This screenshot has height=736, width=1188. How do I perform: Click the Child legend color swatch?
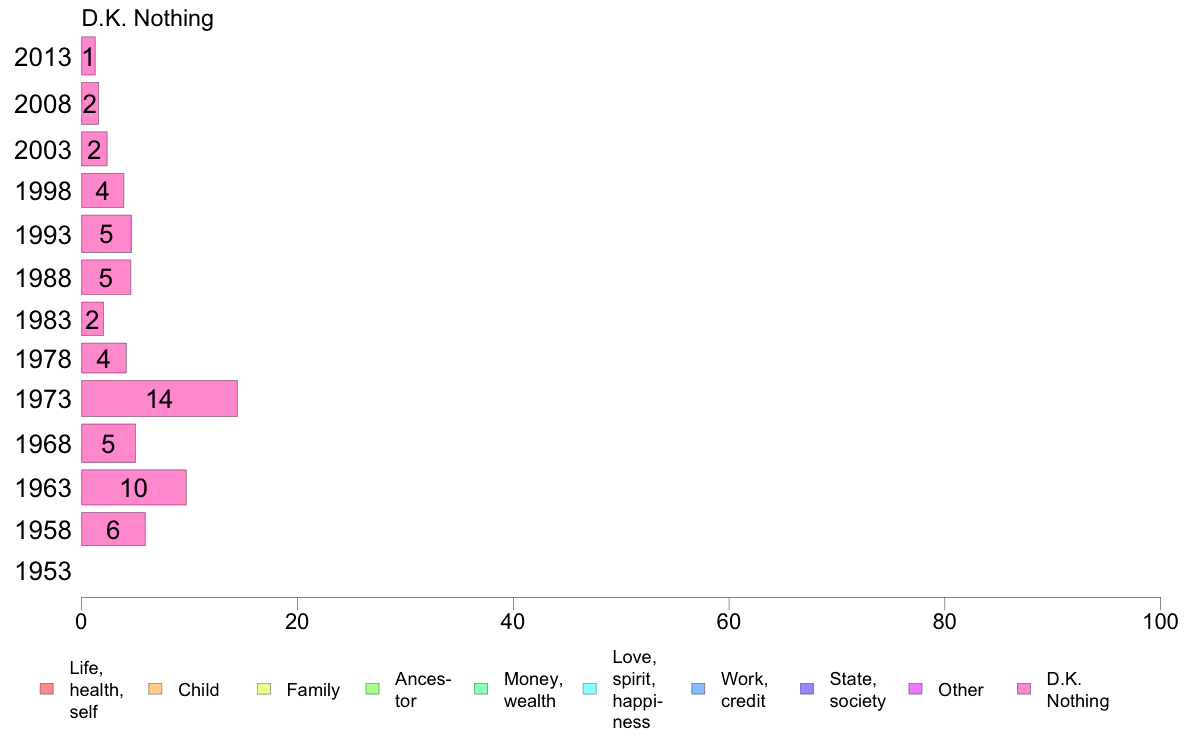click(155, 689)
